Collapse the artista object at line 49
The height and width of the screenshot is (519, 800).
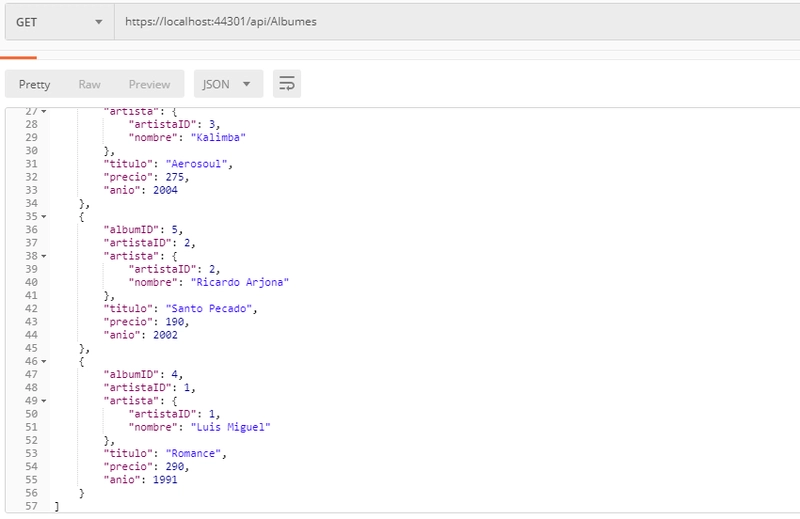44,401
